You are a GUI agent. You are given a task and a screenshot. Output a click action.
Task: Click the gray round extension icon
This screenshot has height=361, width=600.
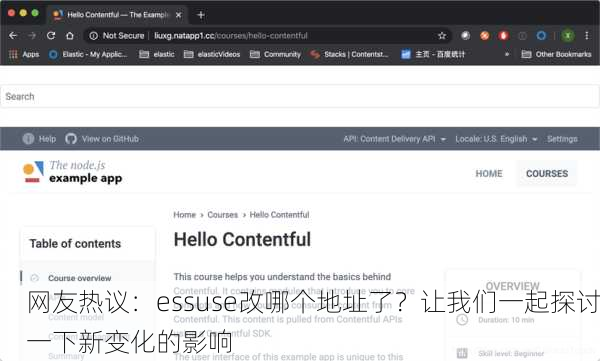pos(465,36)
